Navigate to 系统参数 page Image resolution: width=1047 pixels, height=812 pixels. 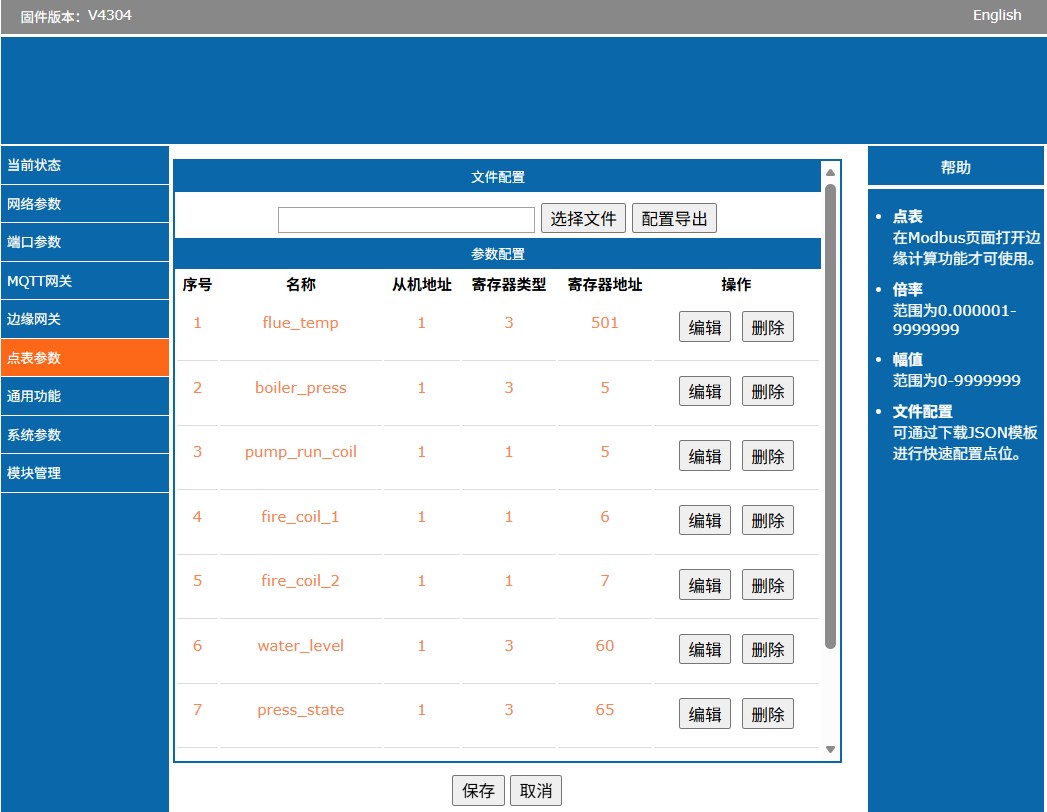tap(84, 435)
